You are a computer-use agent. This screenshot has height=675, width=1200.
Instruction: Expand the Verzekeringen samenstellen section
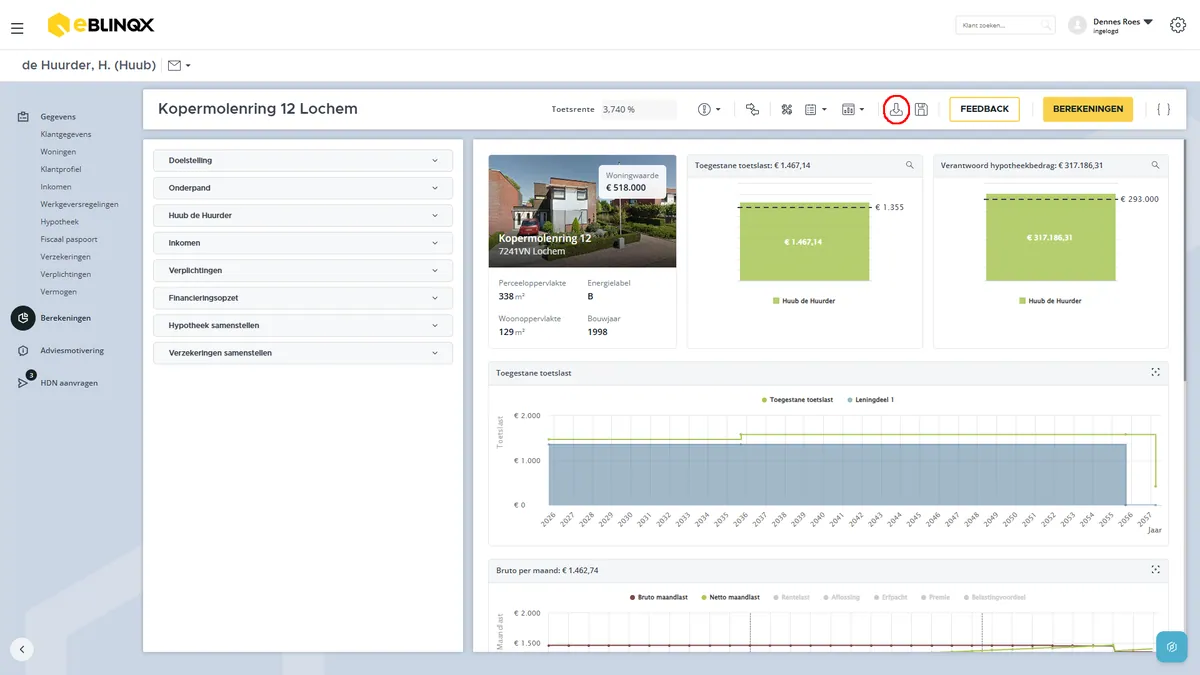[303, 353]
